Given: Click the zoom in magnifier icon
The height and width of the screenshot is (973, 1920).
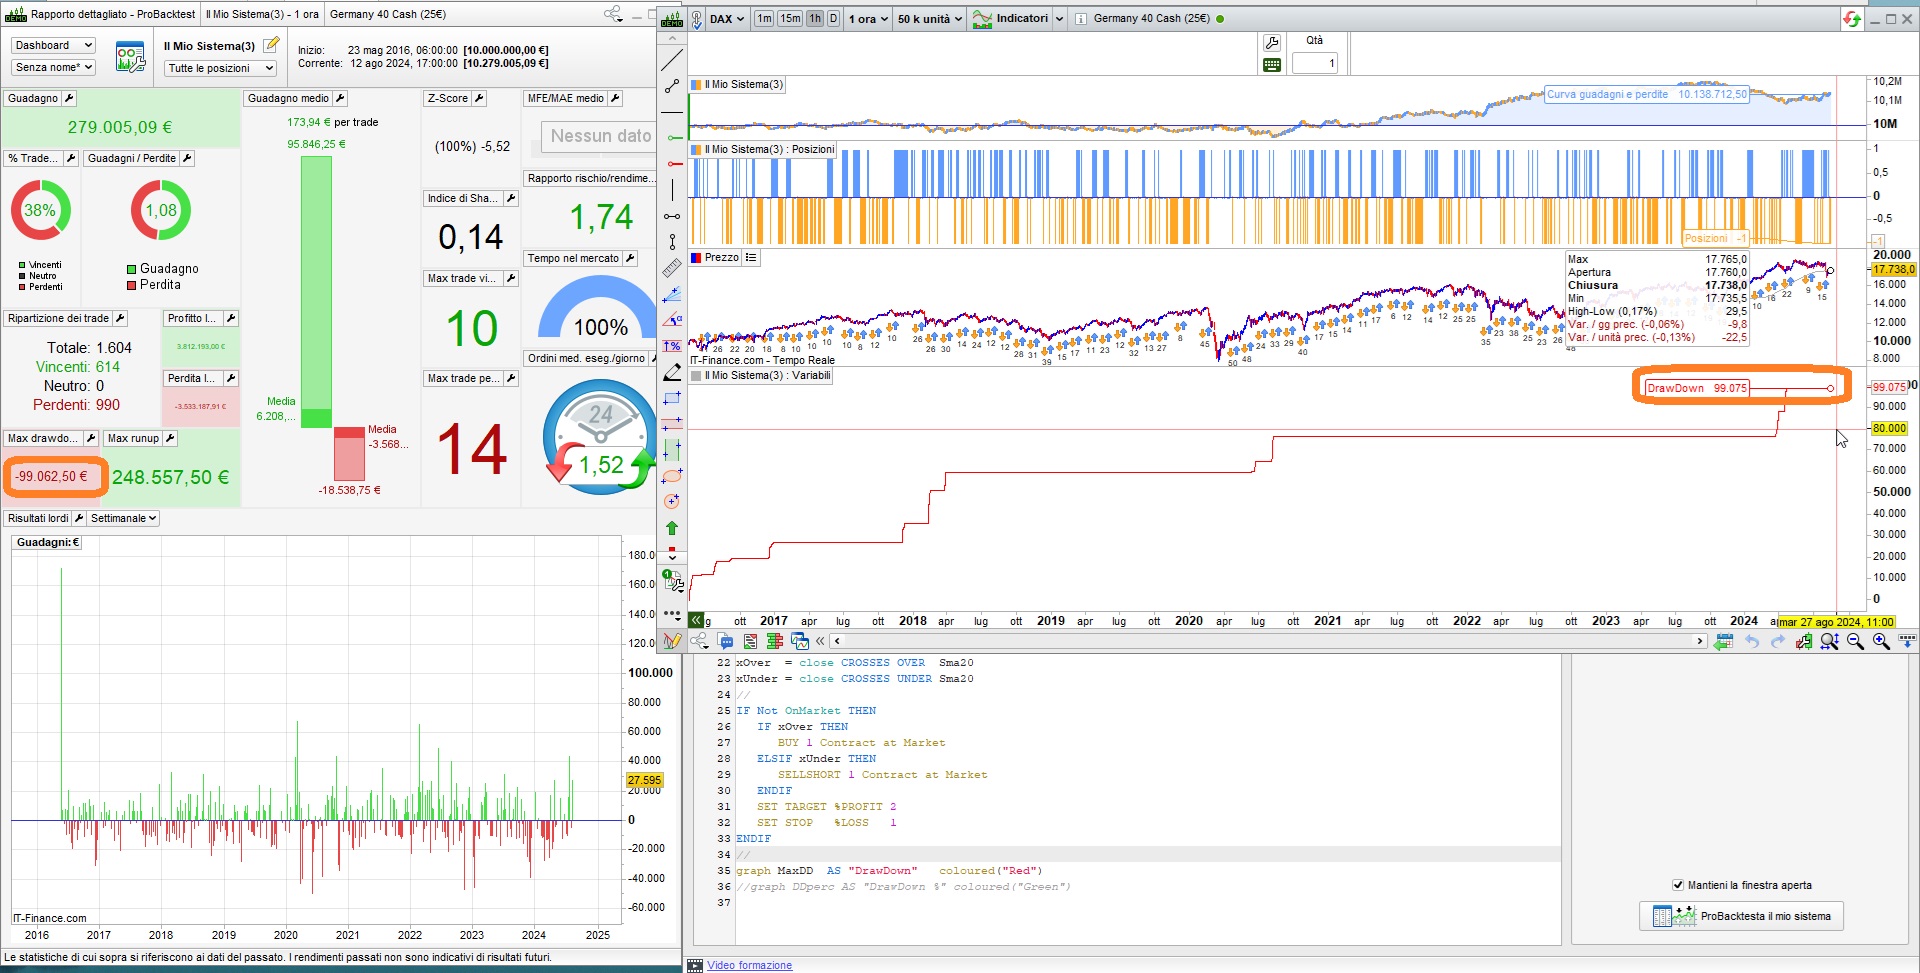Looking at the screenshot, I should (1881, 641).
